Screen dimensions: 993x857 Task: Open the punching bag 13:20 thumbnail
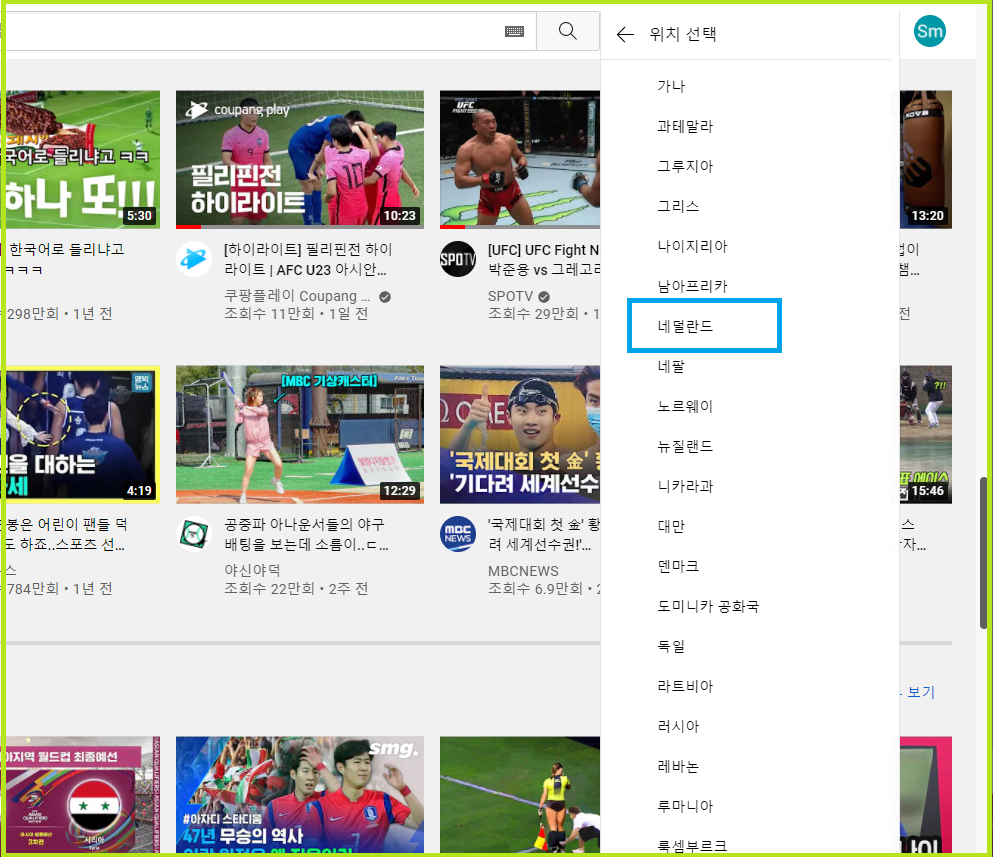point(925,160)
